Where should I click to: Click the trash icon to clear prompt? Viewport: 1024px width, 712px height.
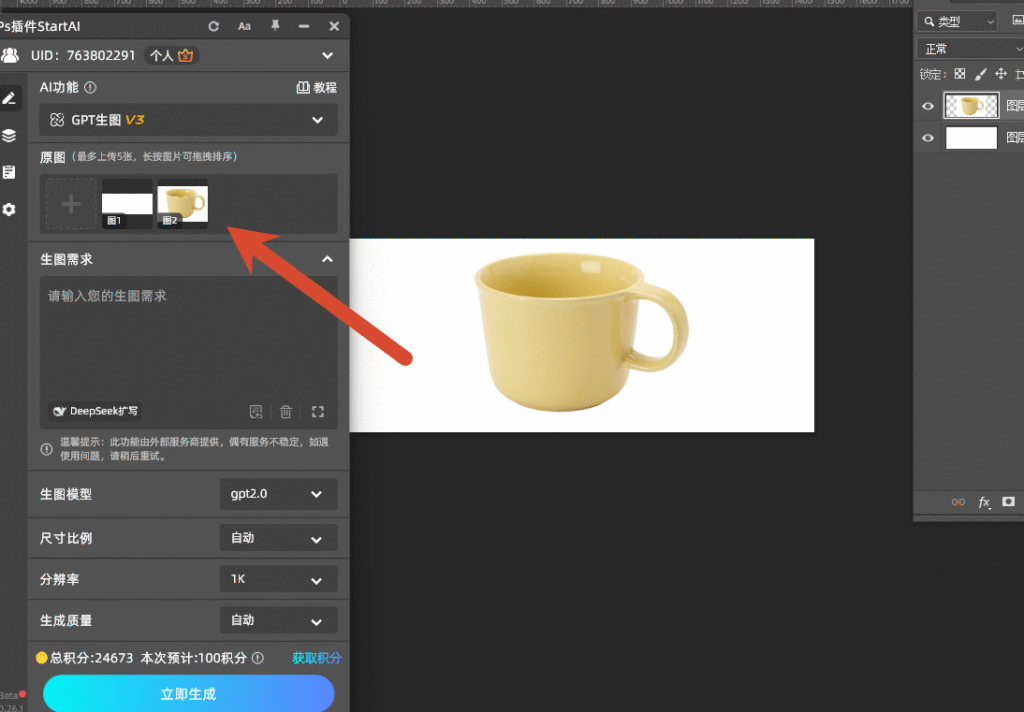(285, 412)
